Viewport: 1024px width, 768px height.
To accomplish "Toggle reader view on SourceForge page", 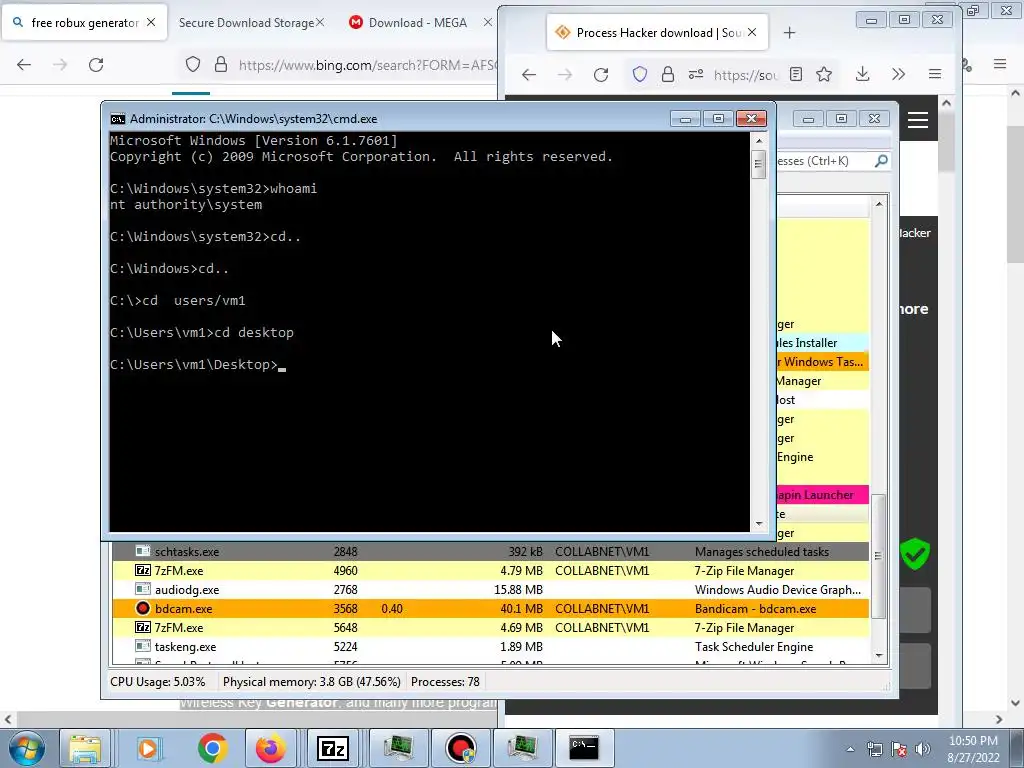I will [x=795, y=74].
